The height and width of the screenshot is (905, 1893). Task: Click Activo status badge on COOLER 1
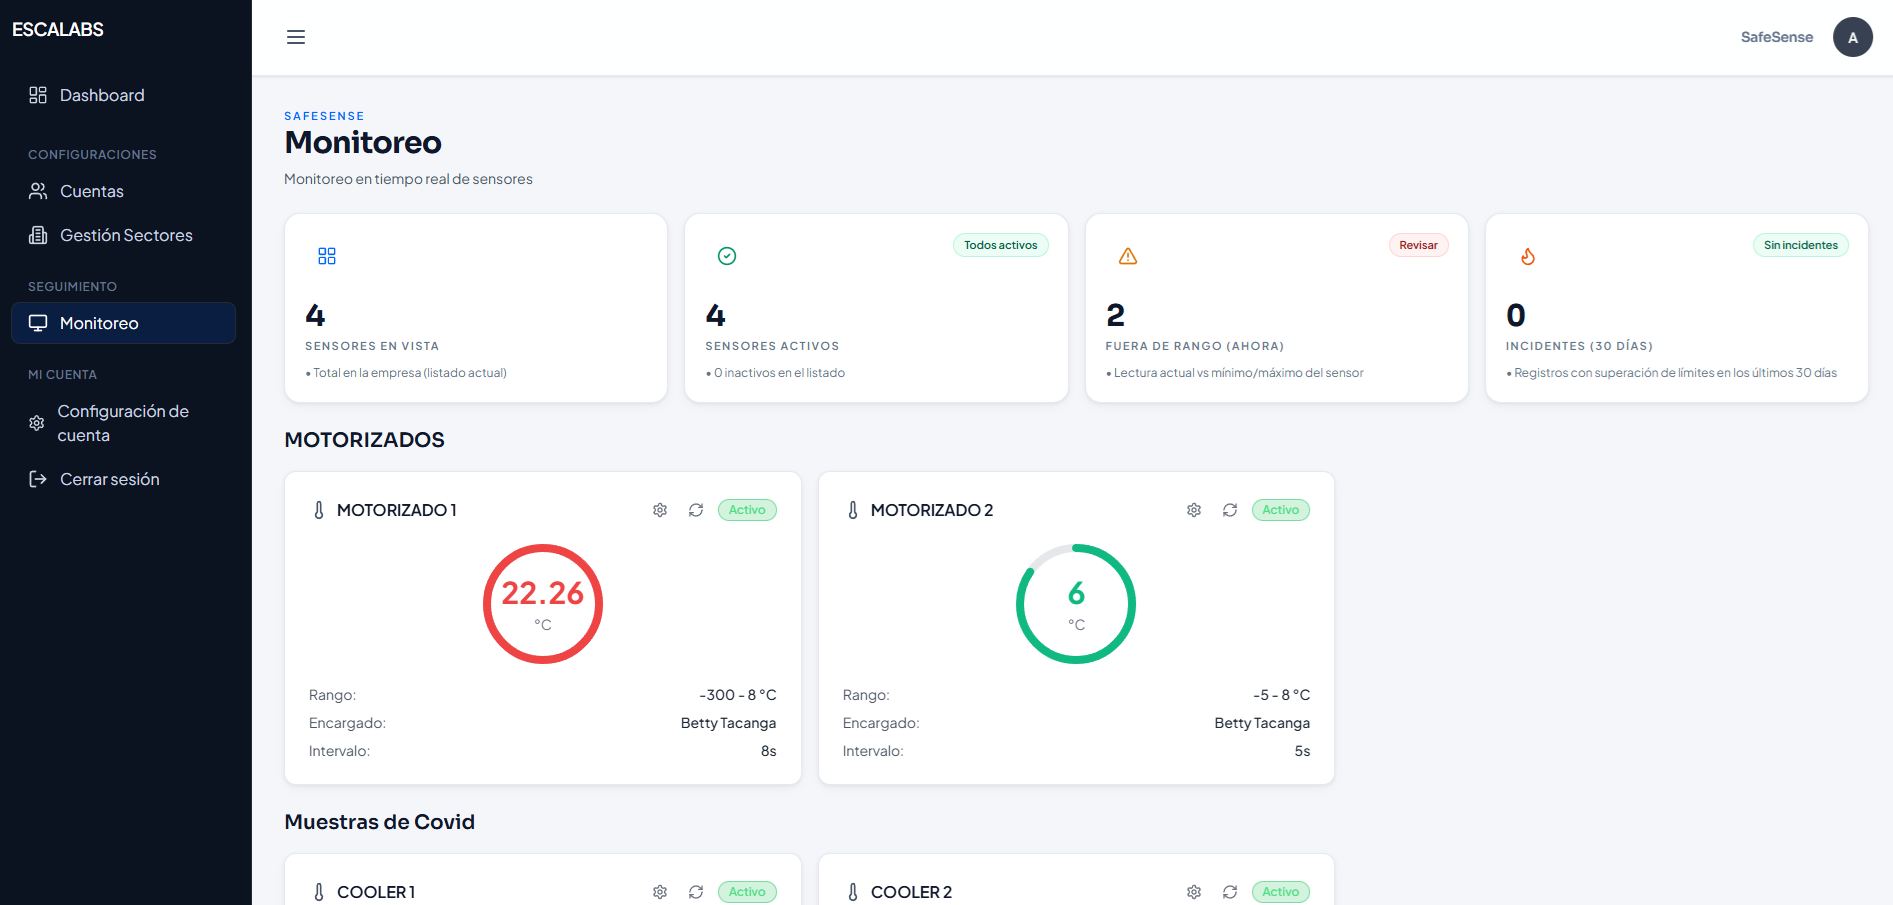coord(747,892)
